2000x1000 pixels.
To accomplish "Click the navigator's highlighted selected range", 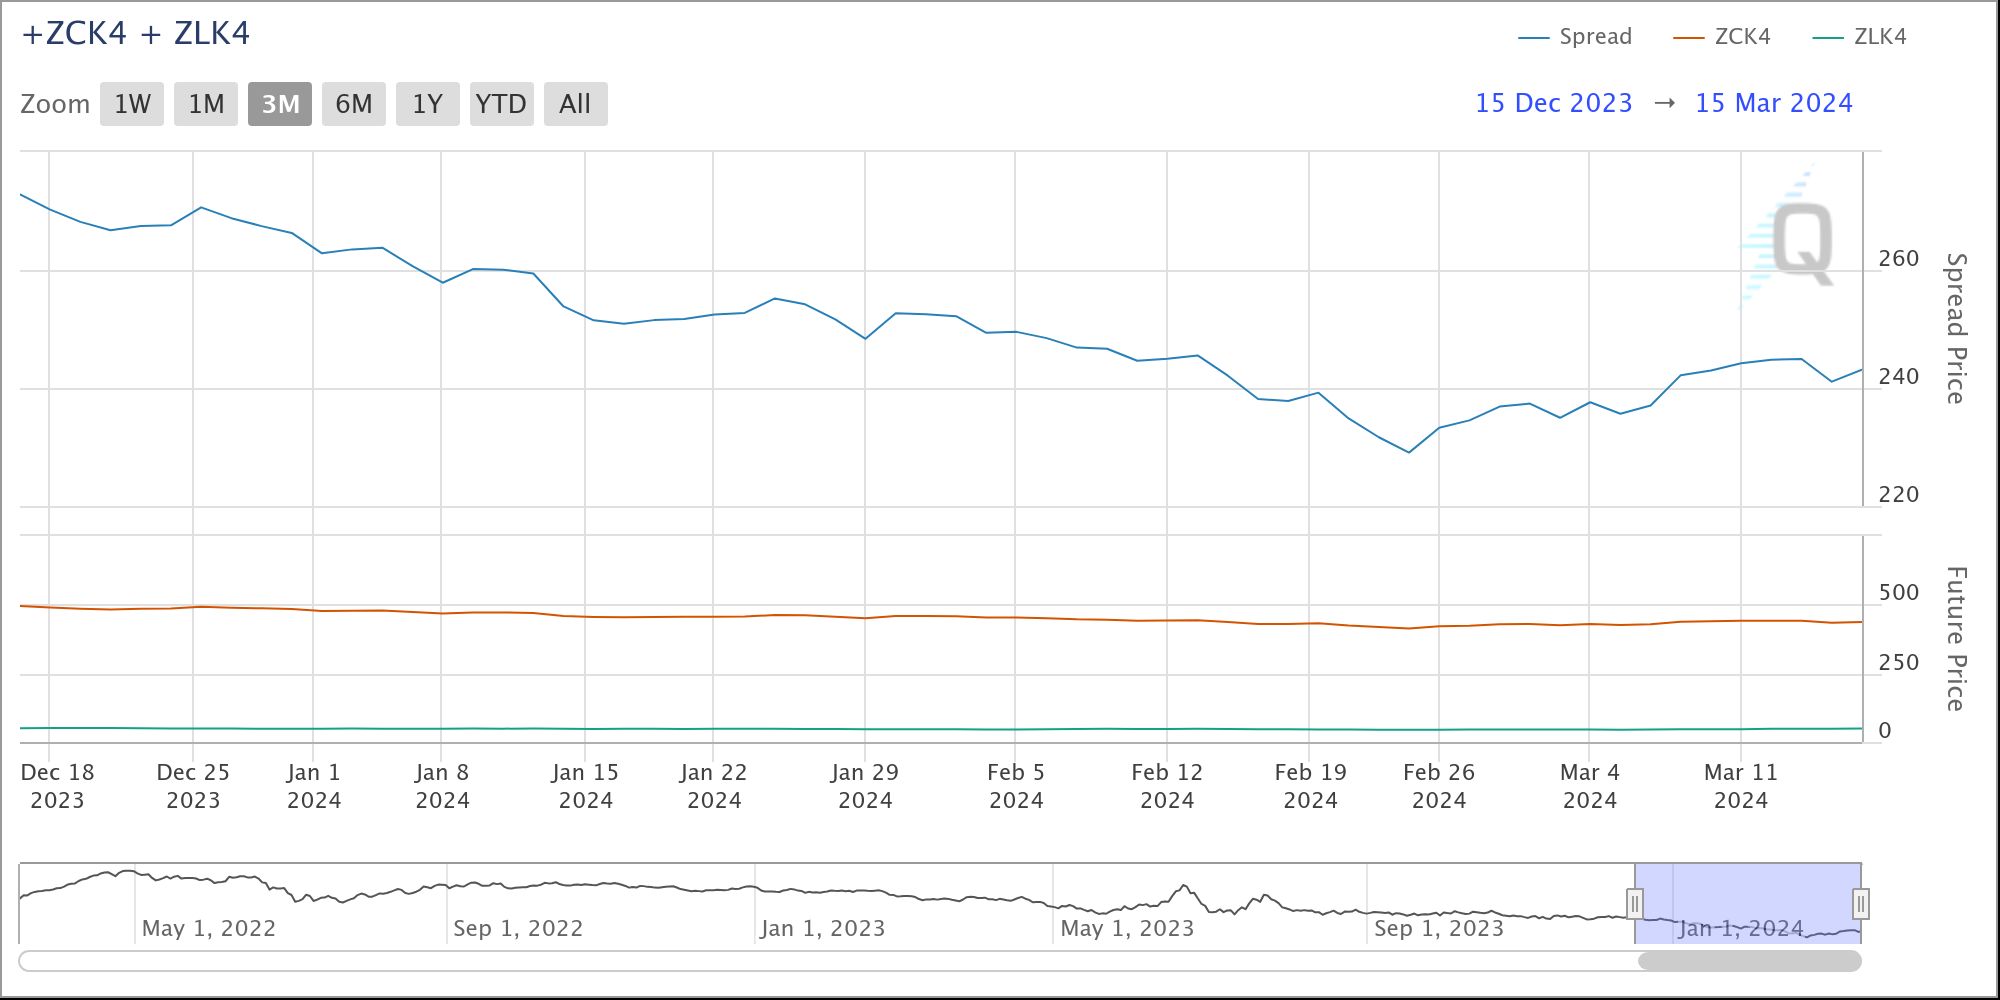I will click(1747, 895).
